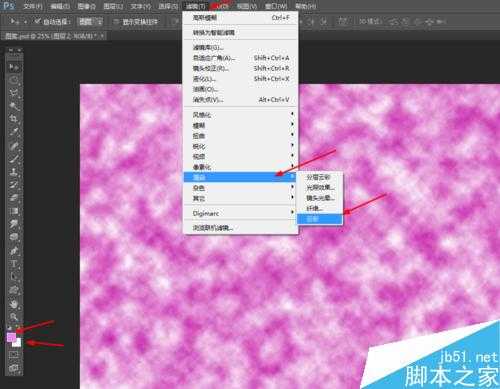Choose 液化(L)... Shift+Ctrl+X entry
This screenshot has width=500, height=389.
coord(240,79)
